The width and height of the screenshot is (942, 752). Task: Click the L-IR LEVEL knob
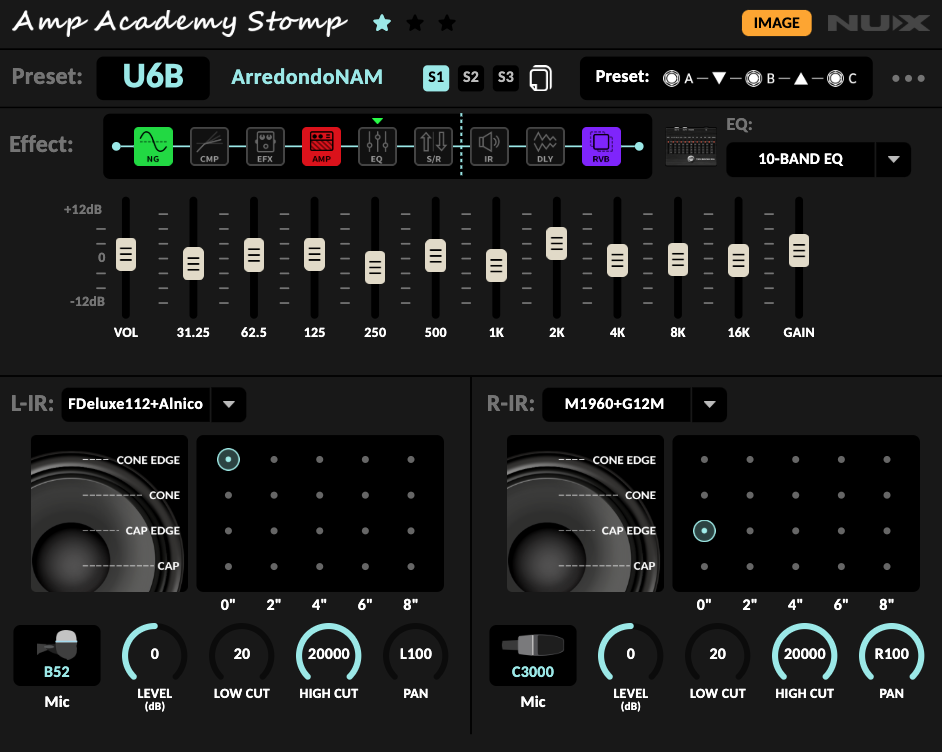tap(154, 655)
